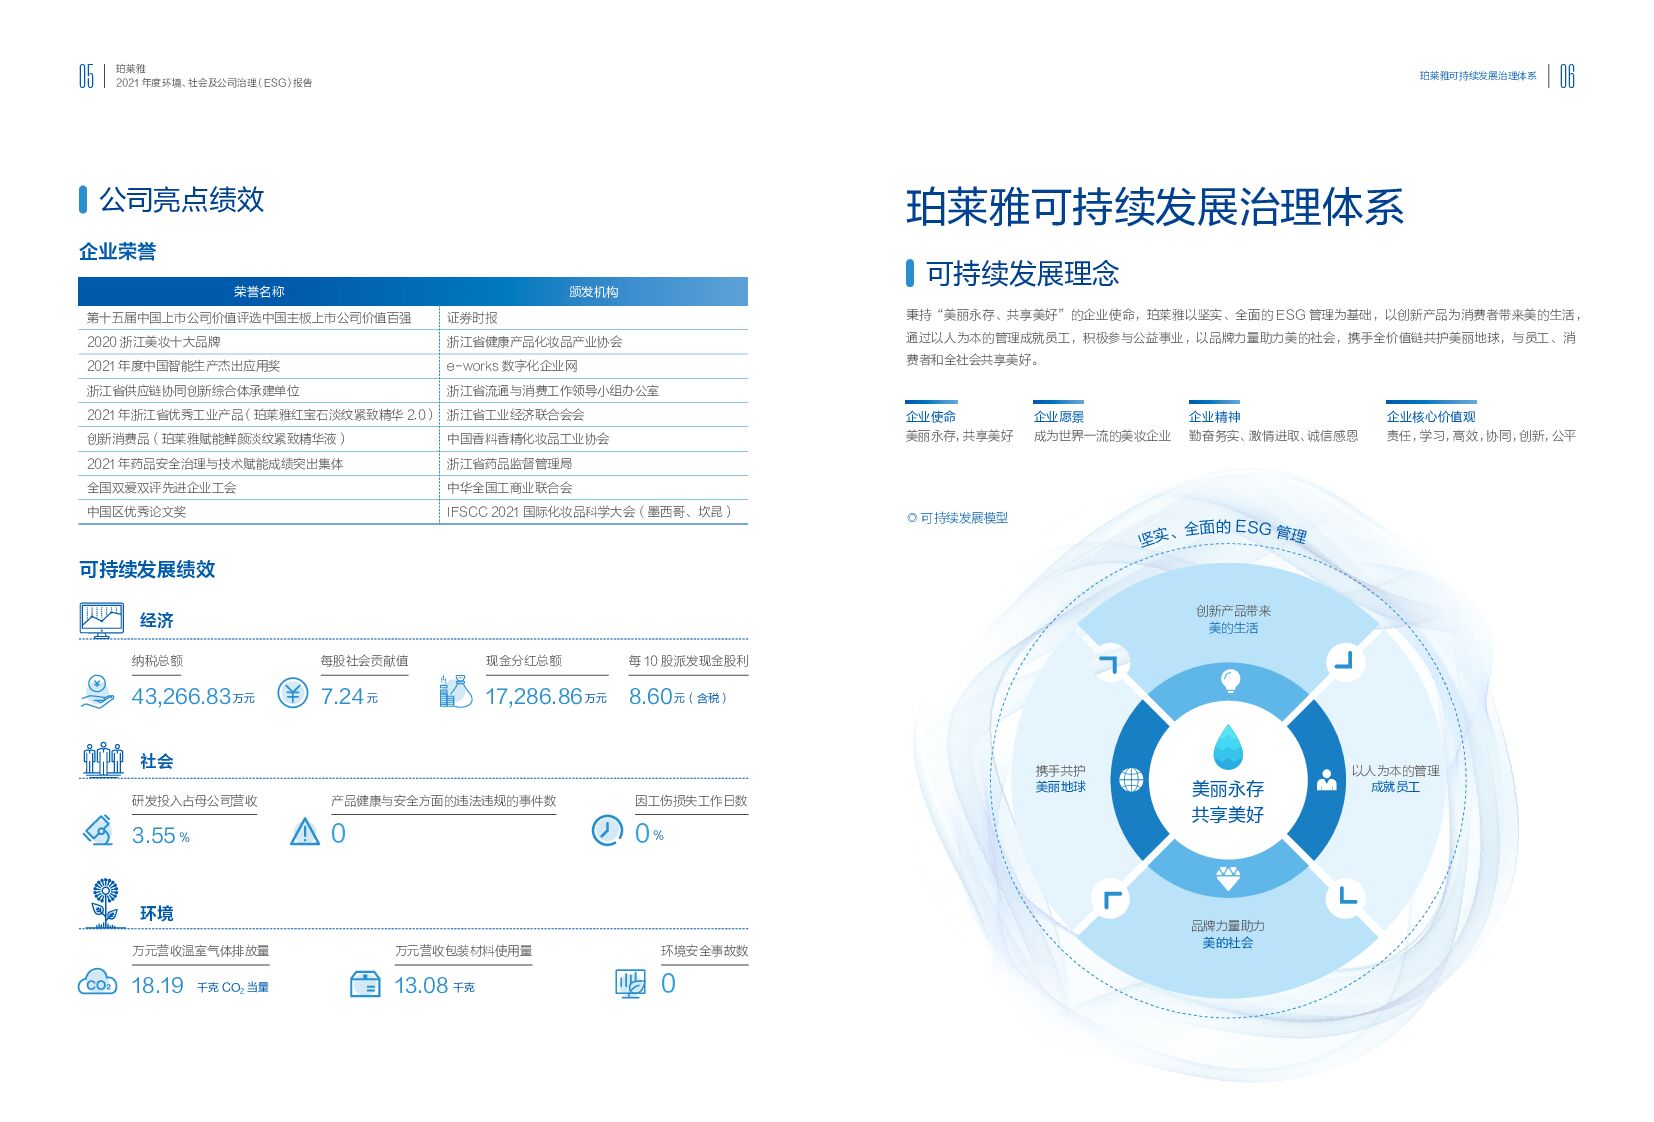This screenshot has width=1654, height=1122.
Task: Click the money bag icon for 现金分红总额
Action: point(455,691)
